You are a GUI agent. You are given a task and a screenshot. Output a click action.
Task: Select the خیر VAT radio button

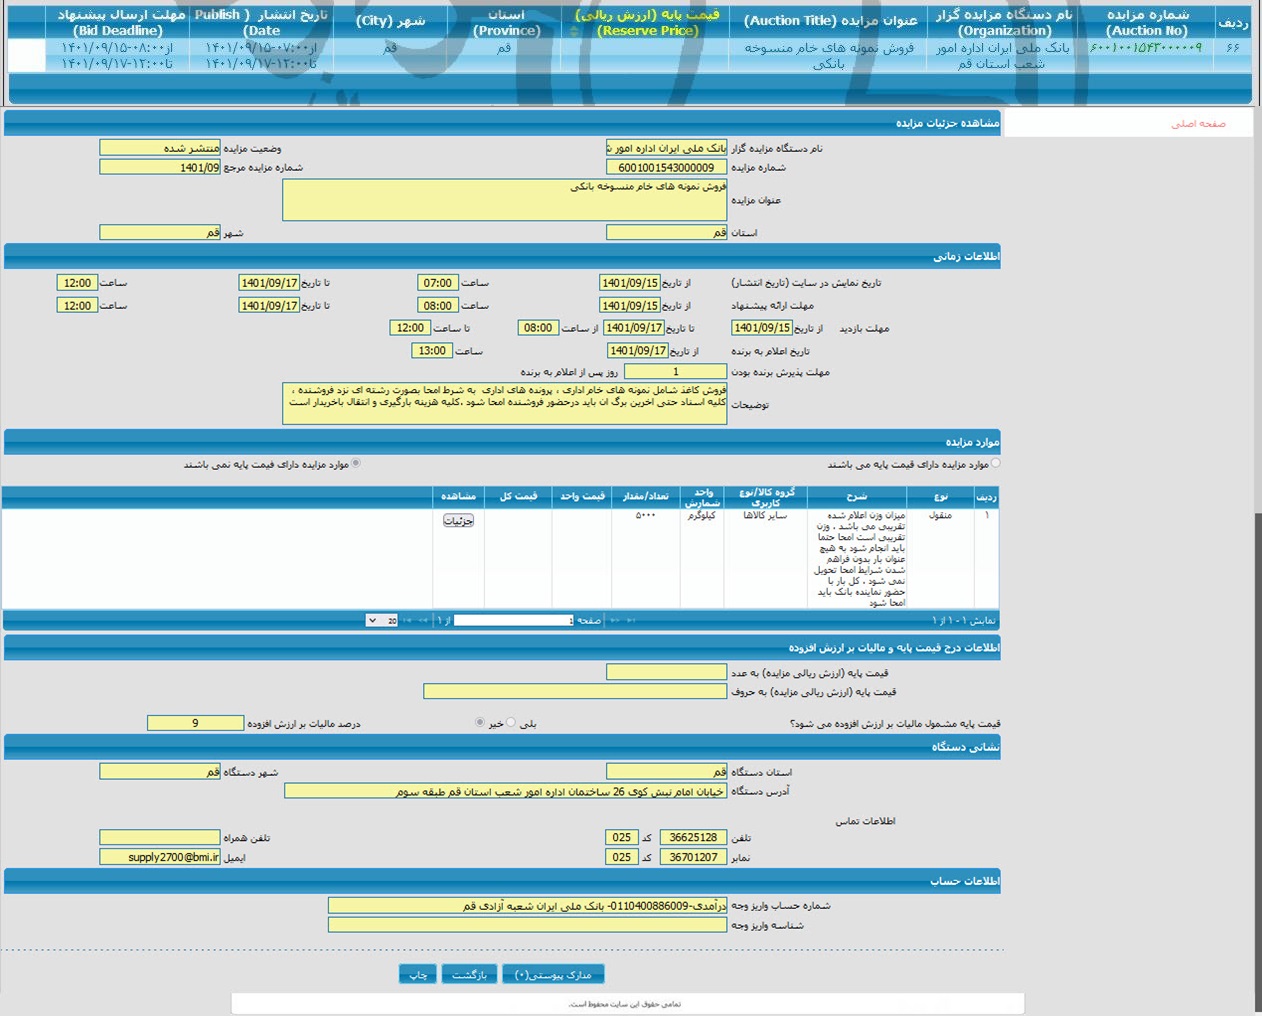(480, 723)
